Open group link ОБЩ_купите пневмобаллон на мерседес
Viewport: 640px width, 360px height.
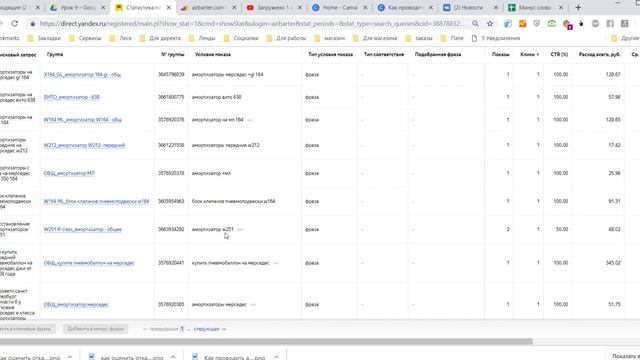pos(89,263)
